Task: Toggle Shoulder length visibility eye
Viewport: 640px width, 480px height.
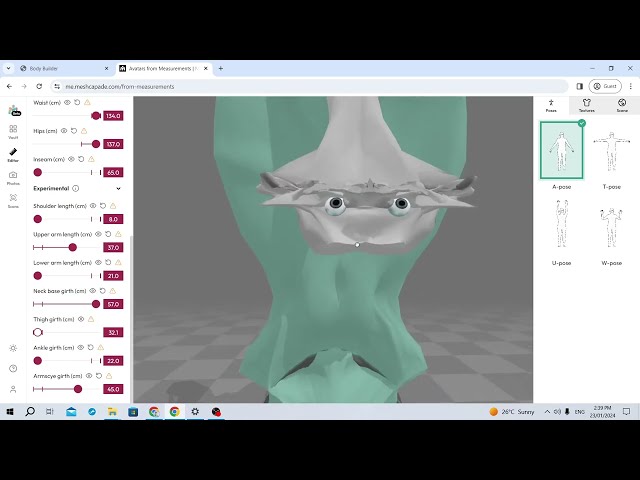Action: tap(93, 206)
